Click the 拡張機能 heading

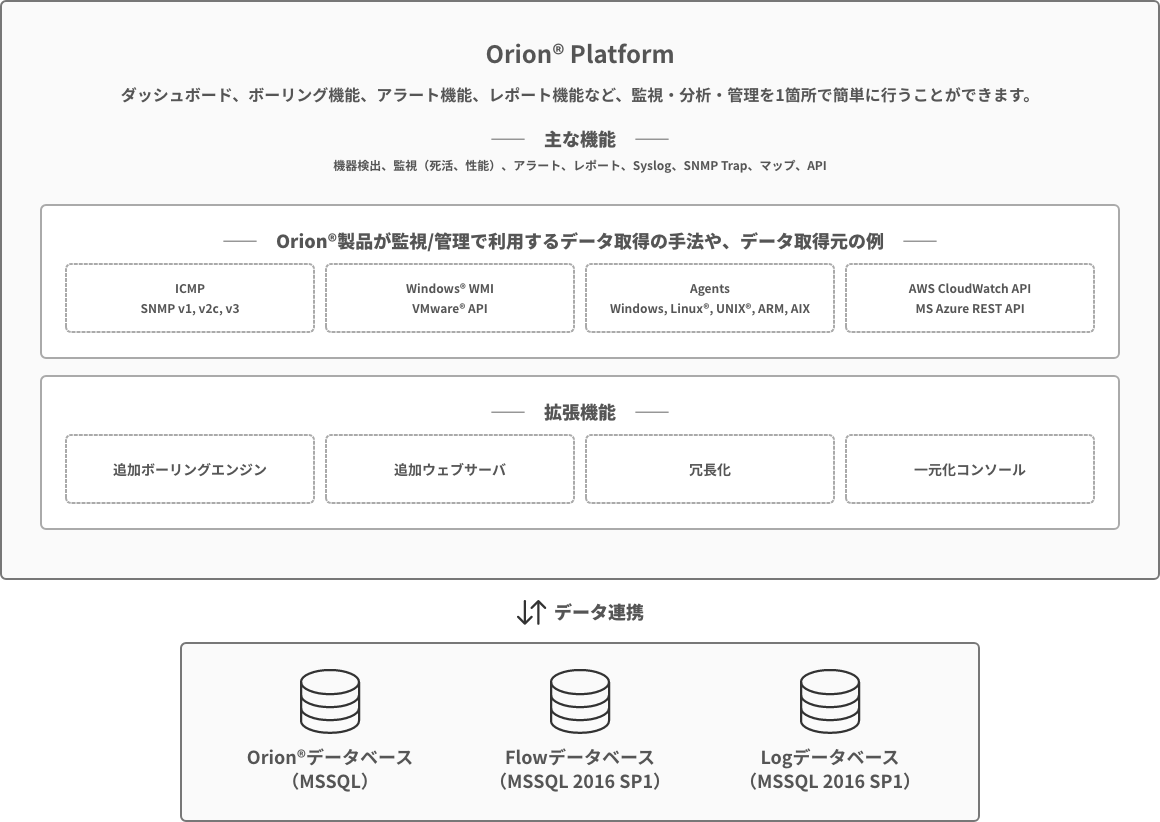click(x=580, y=412)
